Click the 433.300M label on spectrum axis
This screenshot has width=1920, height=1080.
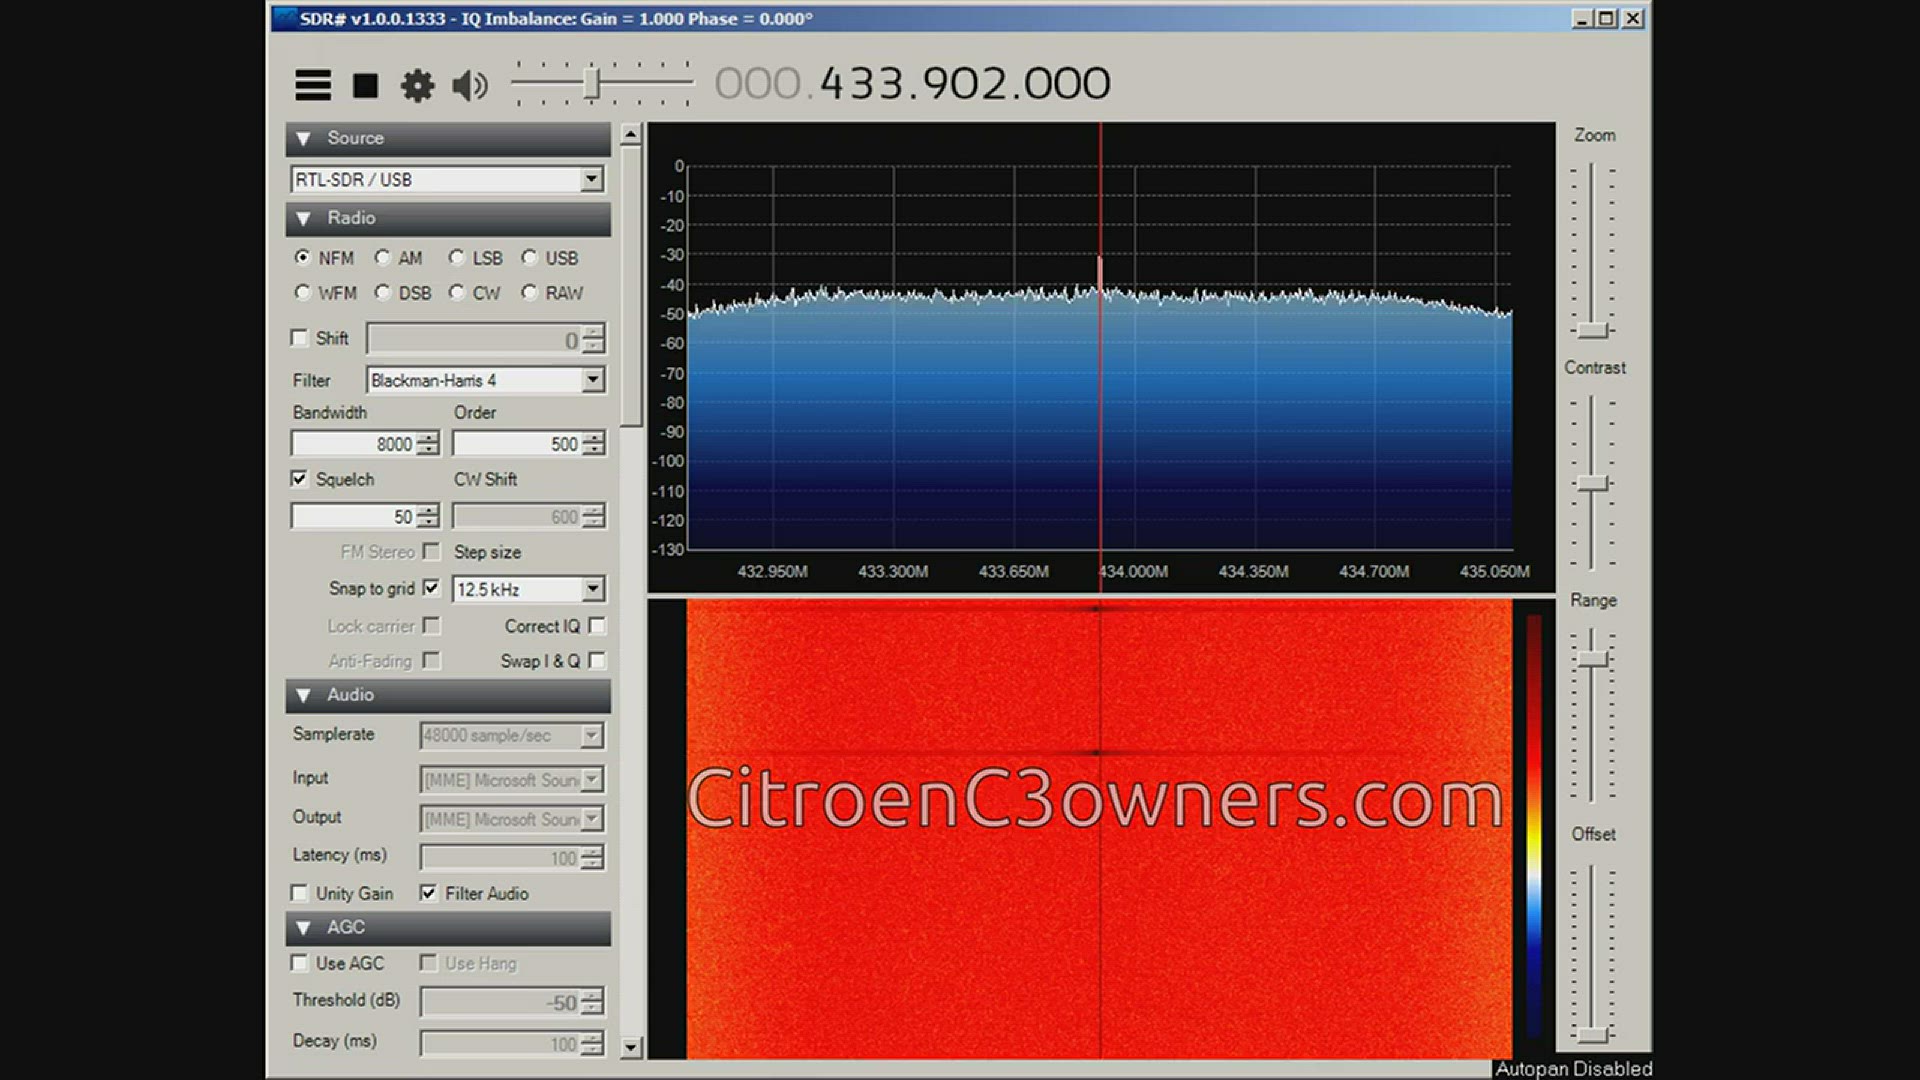pyautogui.click(x=893, y=572)
